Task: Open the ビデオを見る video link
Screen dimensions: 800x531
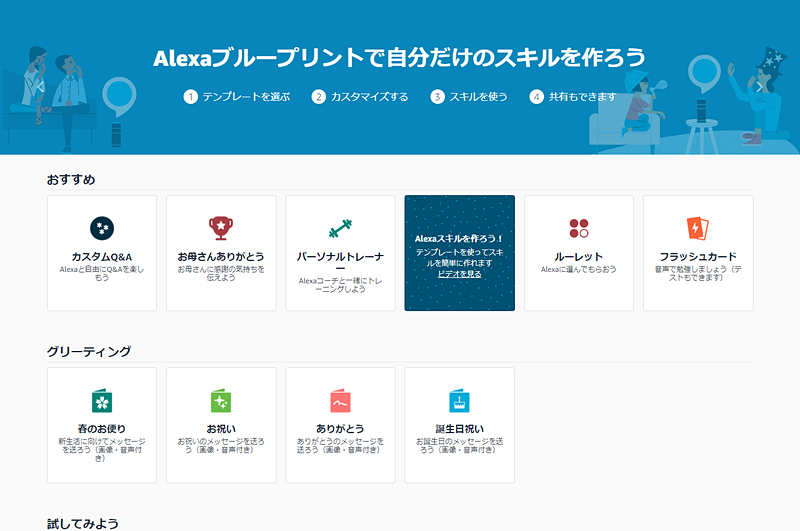Action: (x=460, y=274)
